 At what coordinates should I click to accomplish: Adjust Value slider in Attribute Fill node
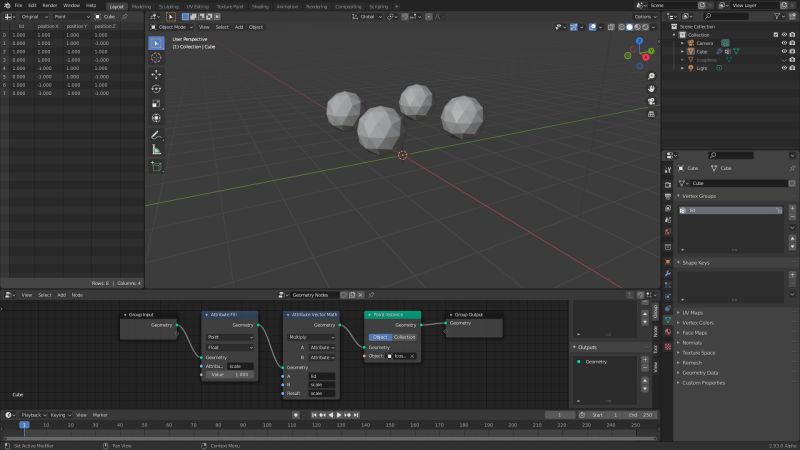coord(230,374)
